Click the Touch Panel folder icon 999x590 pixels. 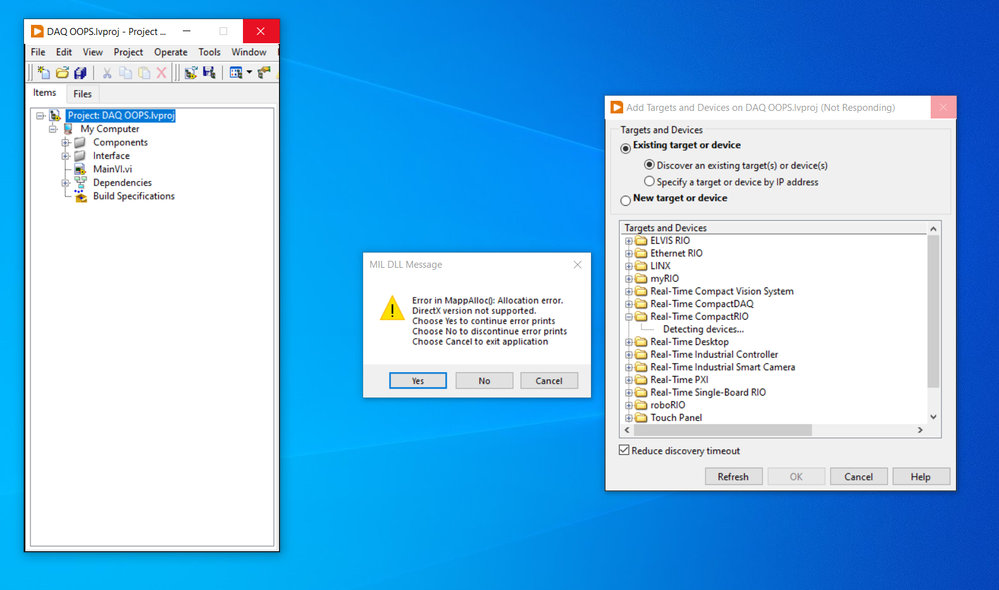tap(641, 417)
